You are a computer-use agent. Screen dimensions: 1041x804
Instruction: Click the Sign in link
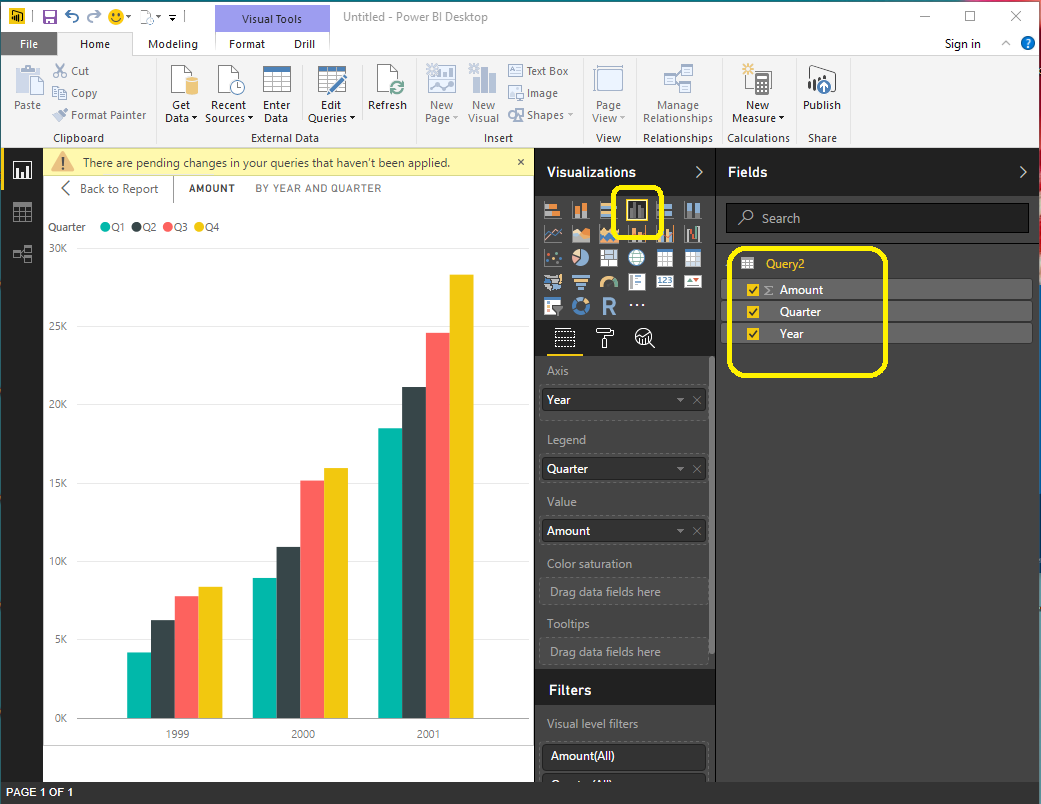pyautogui.click(x=962, y=44)
